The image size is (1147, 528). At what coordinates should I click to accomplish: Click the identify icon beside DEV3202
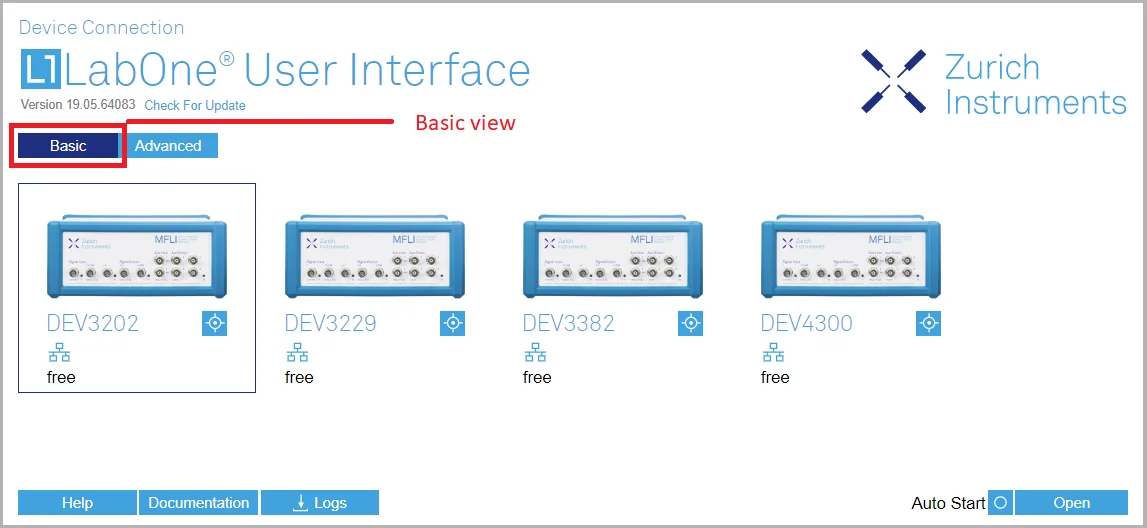[x=214, y=323]
